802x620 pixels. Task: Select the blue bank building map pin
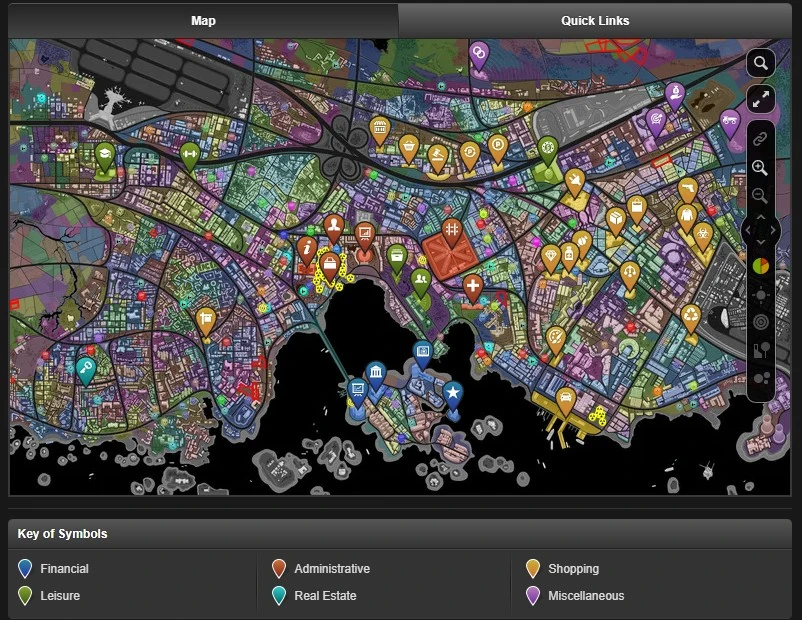[375, 375]
